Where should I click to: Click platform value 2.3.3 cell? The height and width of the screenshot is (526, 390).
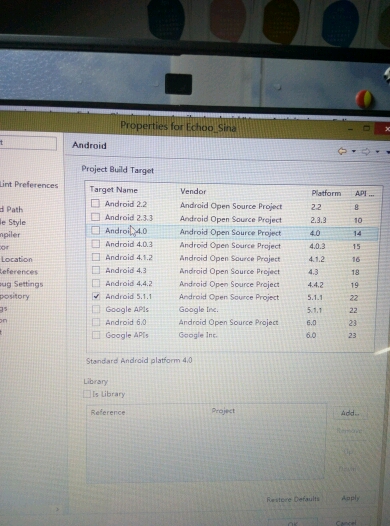coord(318,220)
